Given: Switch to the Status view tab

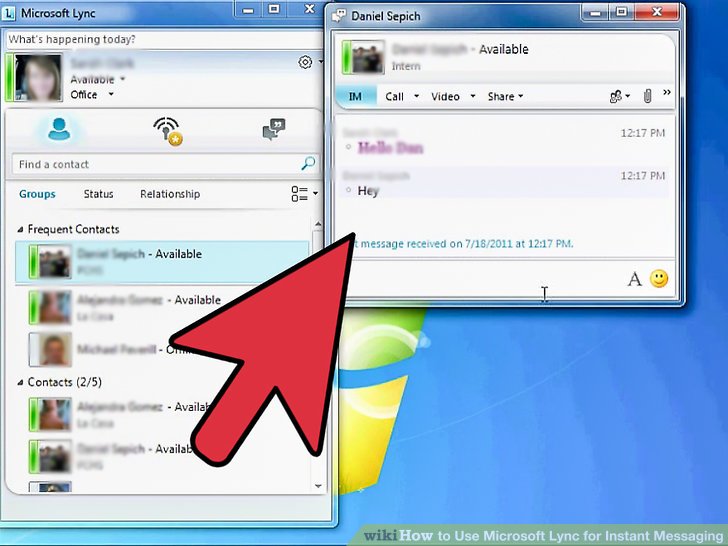Looking at the screenshot, I should (98, 194).
